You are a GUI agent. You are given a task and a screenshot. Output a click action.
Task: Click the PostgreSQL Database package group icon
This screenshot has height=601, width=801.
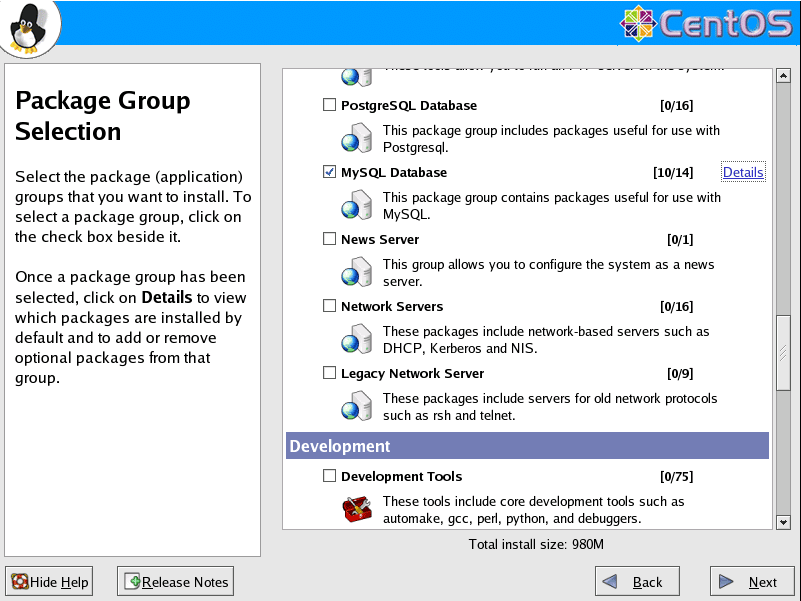(356, 138)
